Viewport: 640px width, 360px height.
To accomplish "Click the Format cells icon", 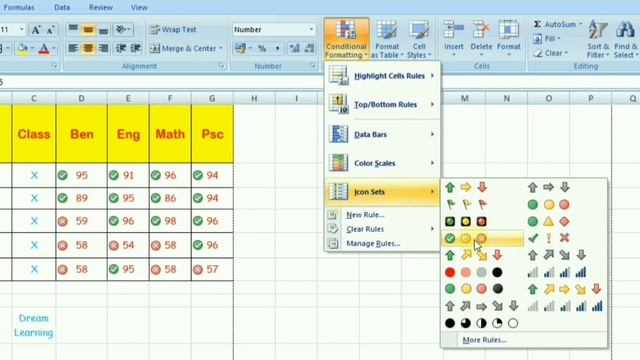I will [x=509, y=31].
